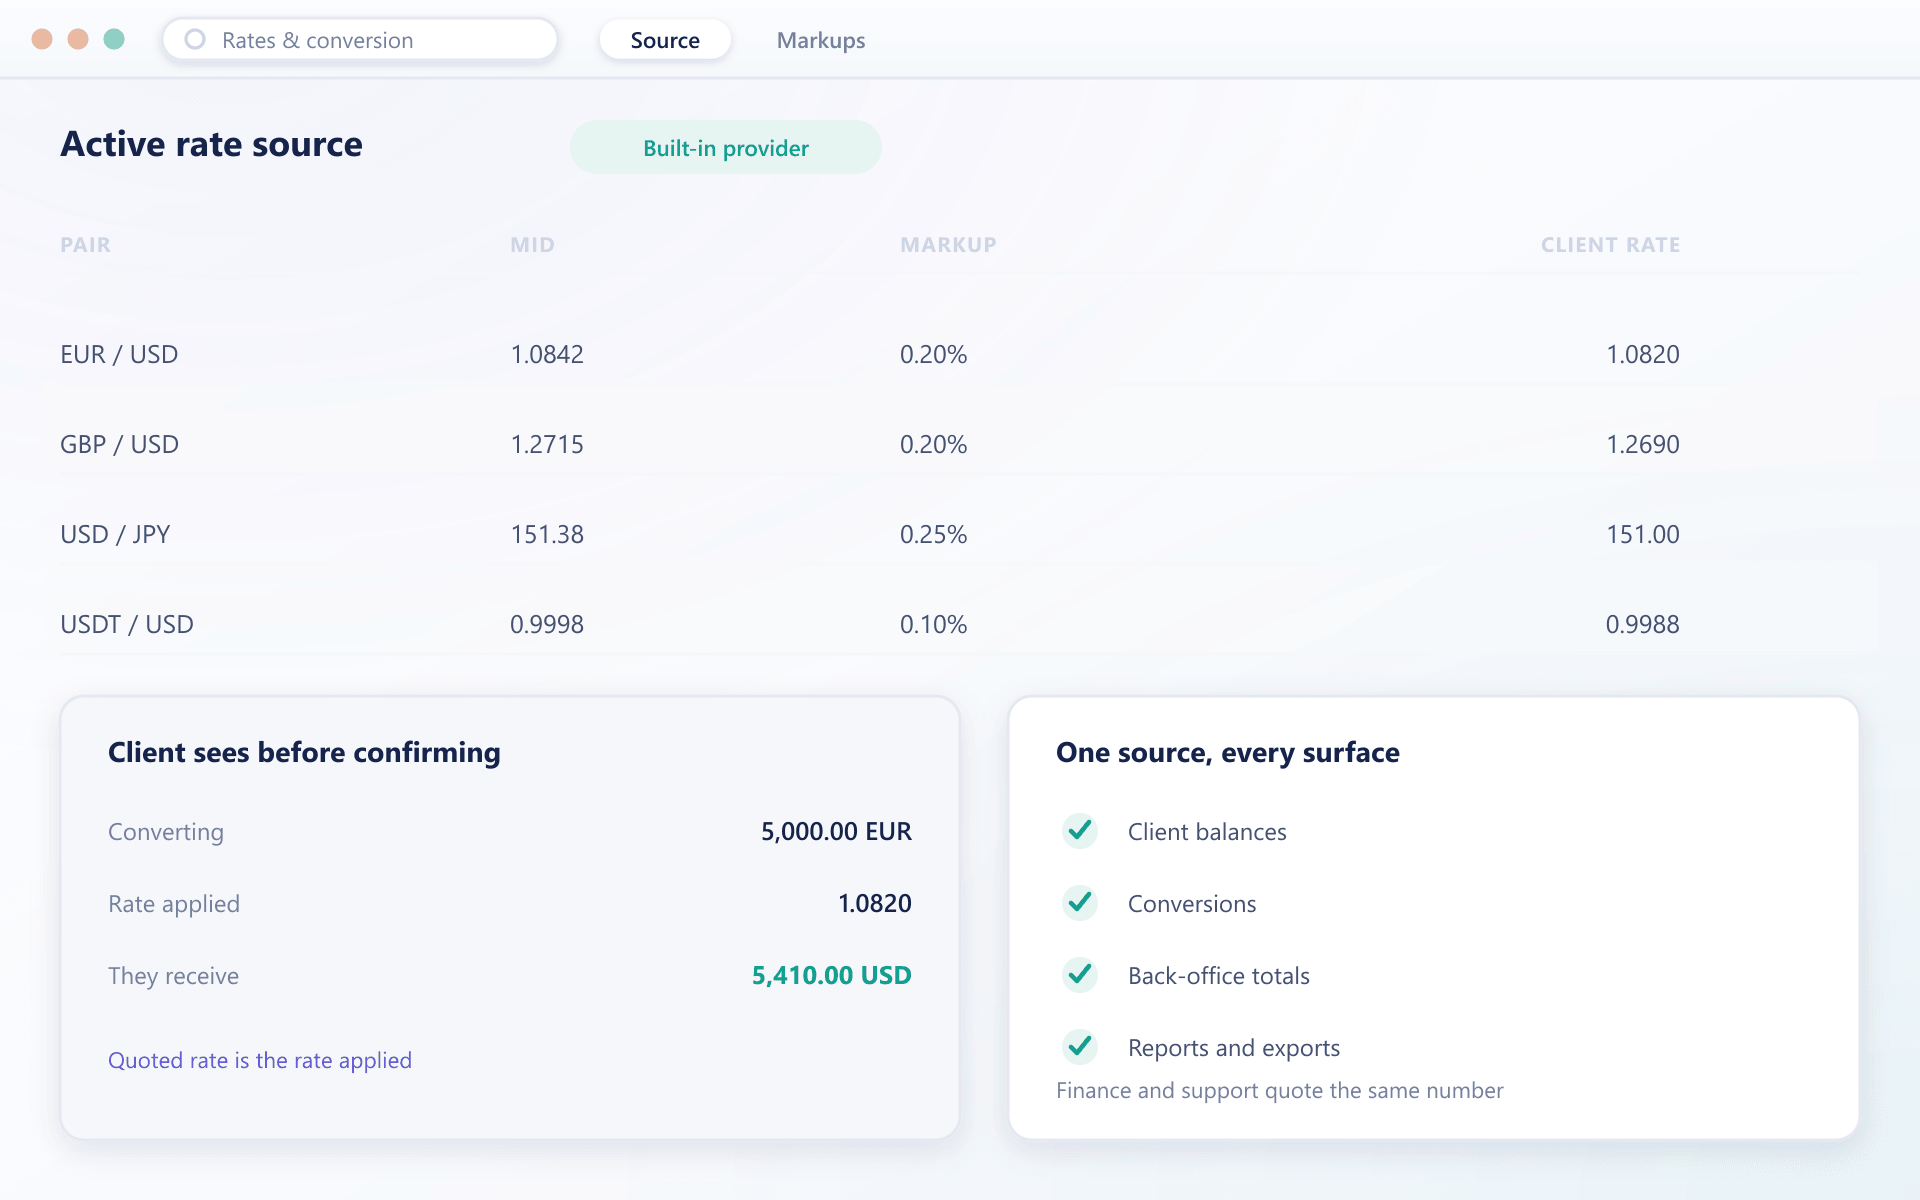Click the Active rate source heading
The height and width of the screenshot is (1200, 1920).
[x=211, y=144]
